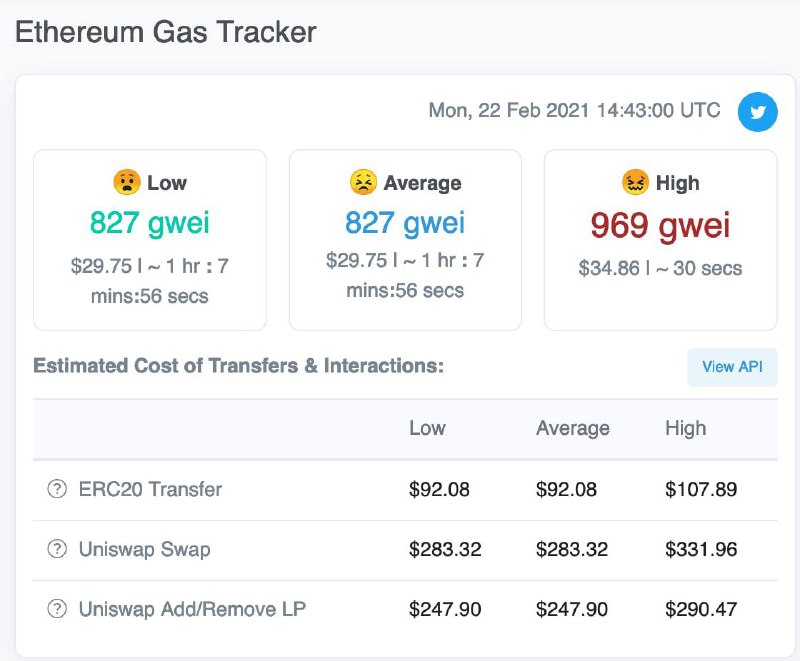Click the Average gas confounded emoji
Image resolution: width=800 pixels, height=661 pixels.
pos(363,182)
